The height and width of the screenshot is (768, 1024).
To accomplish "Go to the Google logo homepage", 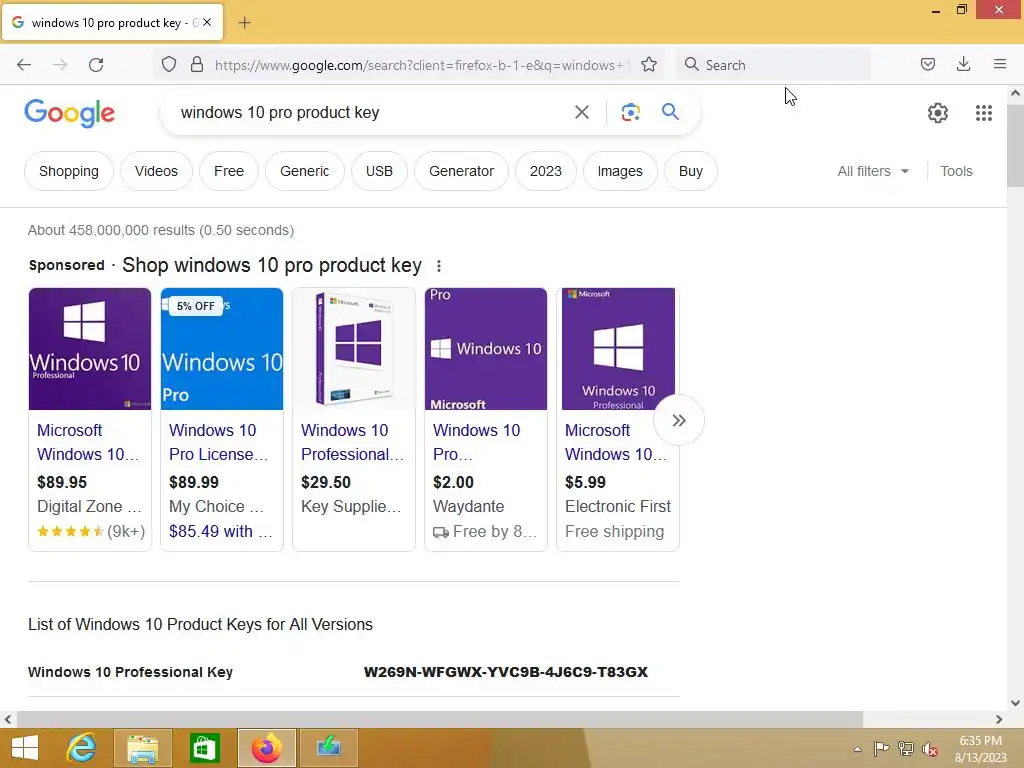I will 70,113.
